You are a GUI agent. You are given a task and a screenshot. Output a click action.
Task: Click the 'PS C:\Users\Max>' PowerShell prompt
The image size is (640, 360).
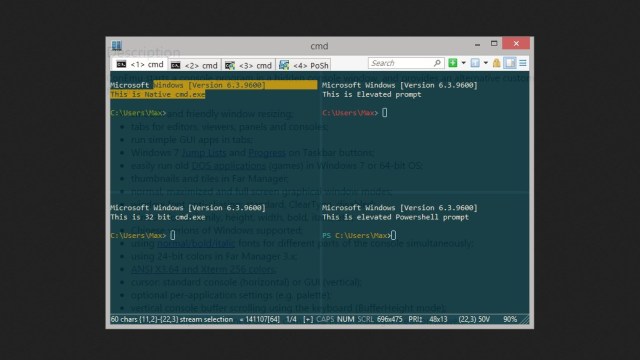[356, 236]
